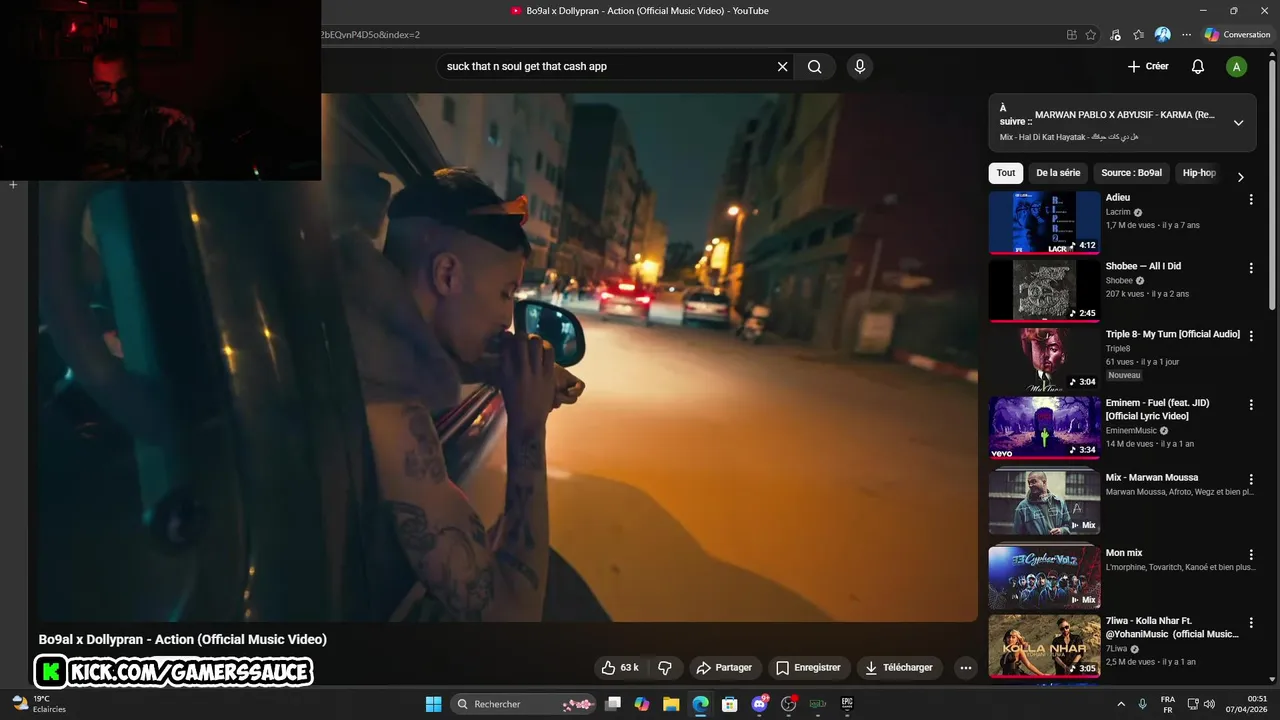Click the search magnifier button

[x=815, y=67]
